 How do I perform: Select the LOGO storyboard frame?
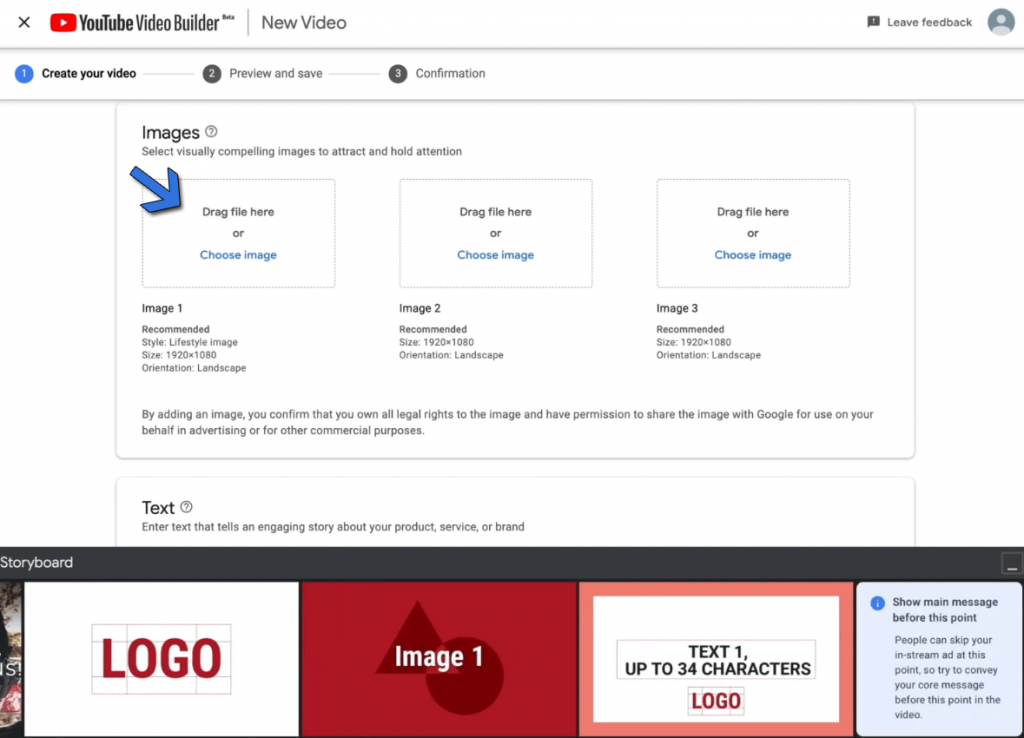pos(161,659)
